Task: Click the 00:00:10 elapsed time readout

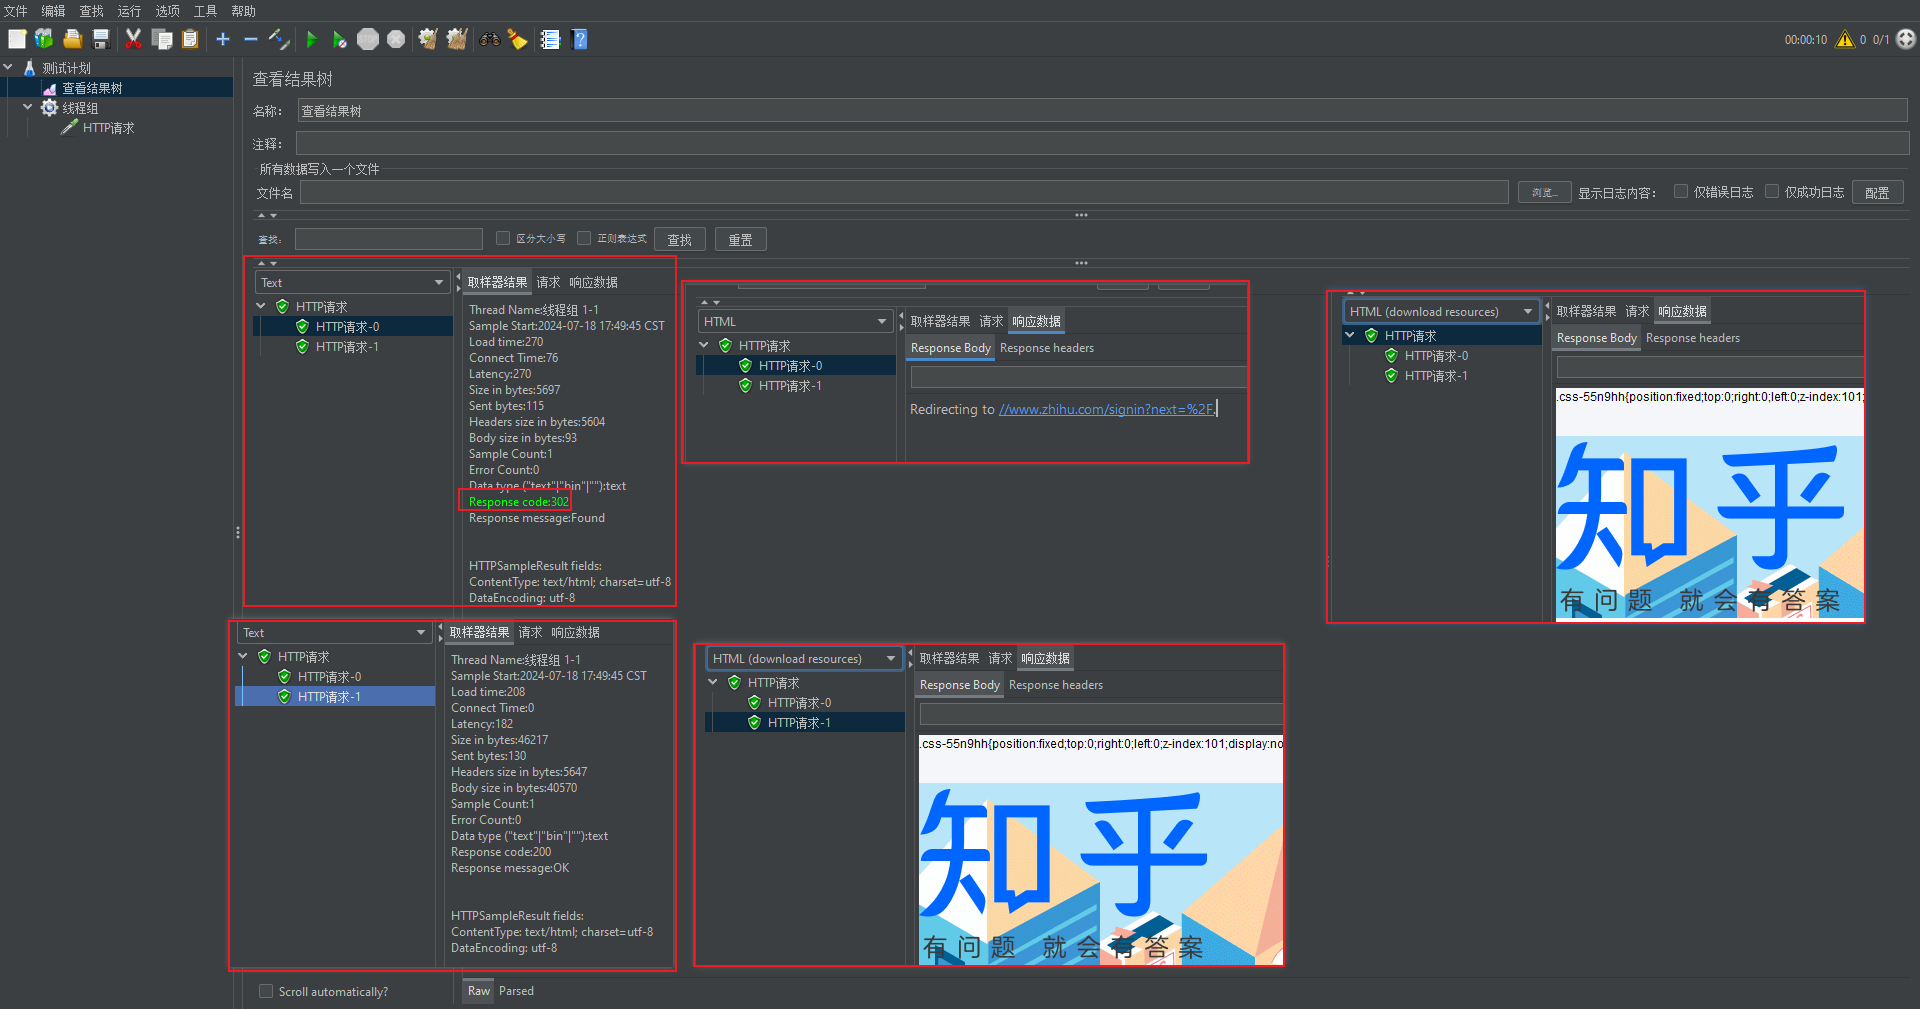Action: 1805,40
